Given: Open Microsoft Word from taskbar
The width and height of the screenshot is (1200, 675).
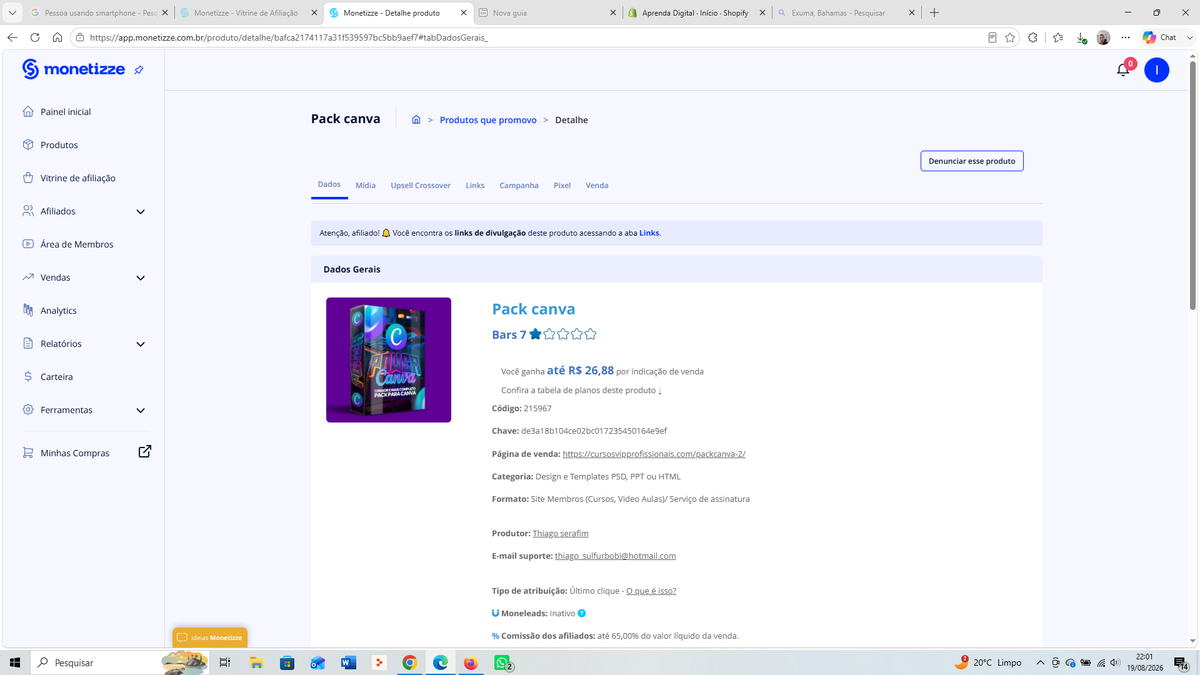Looking at the screenshot, I should (348, 662).
